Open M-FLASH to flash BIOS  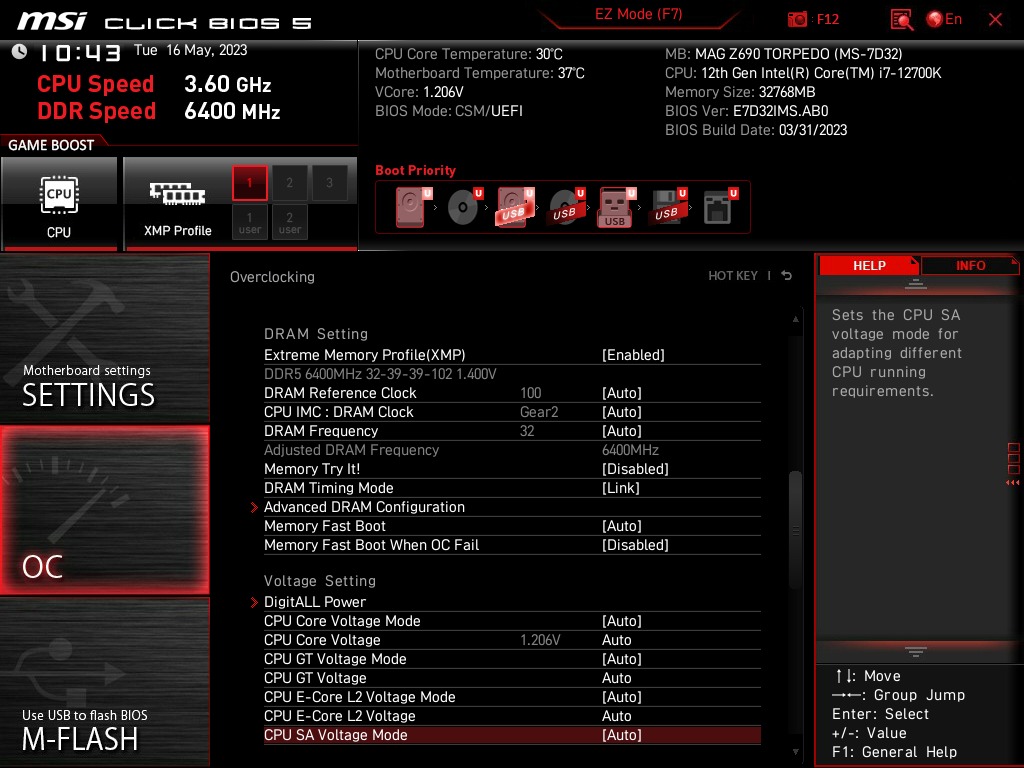(104, 682)
